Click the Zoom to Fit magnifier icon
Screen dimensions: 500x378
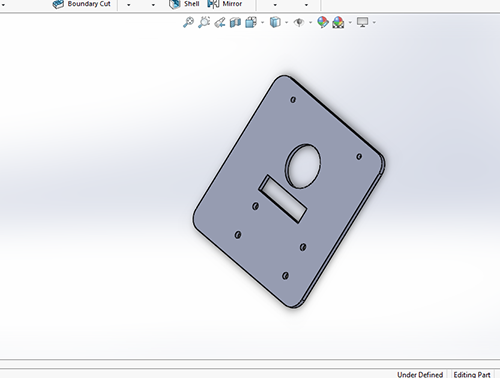click(188, 22)
